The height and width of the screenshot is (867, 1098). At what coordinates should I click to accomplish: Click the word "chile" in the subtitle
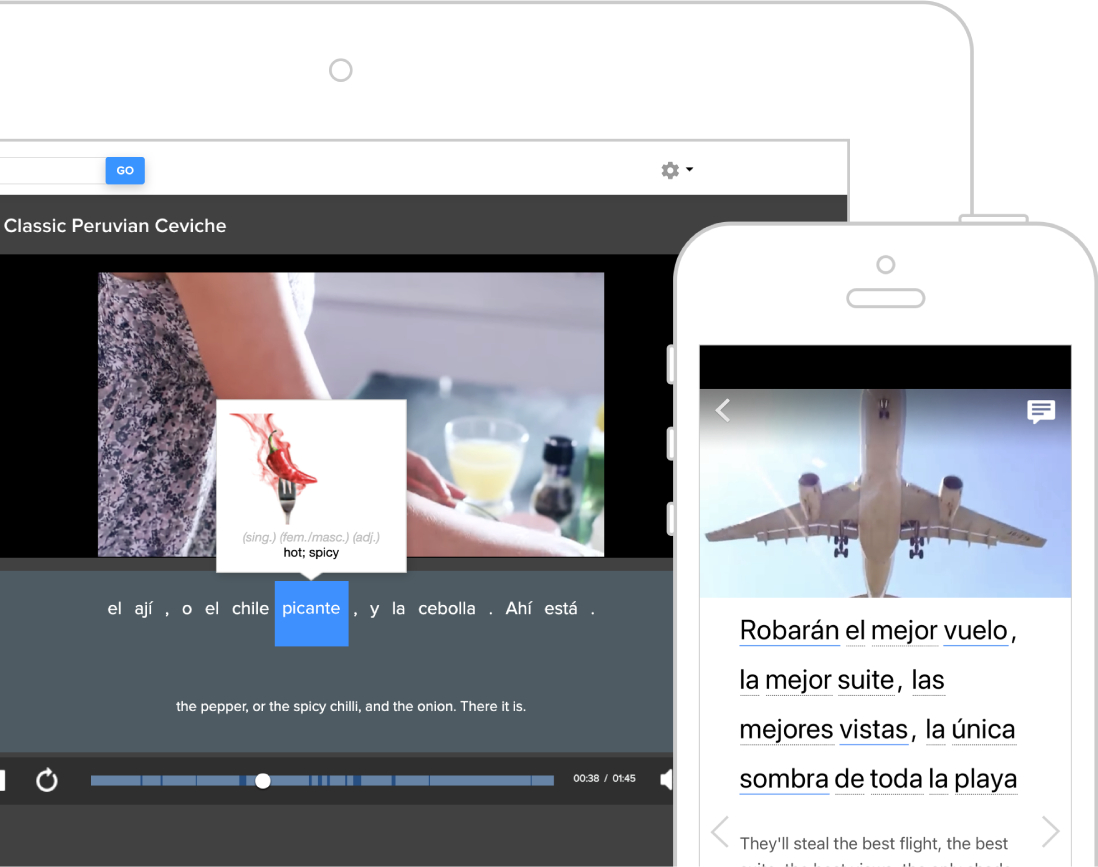[x=250, y=609]
